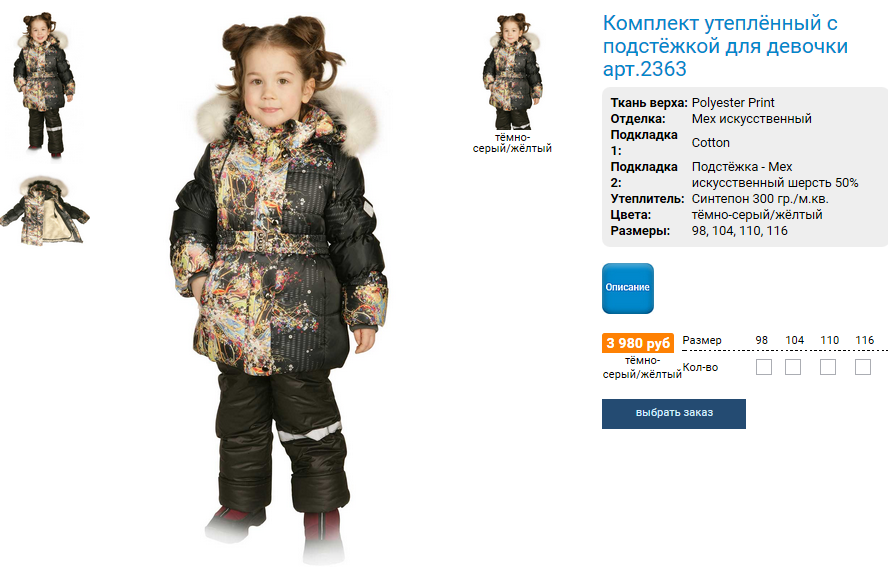The width and height of the screenshot is (888, 567).
Task: Open the product title link арт.2363
Action: click(725, 46)
